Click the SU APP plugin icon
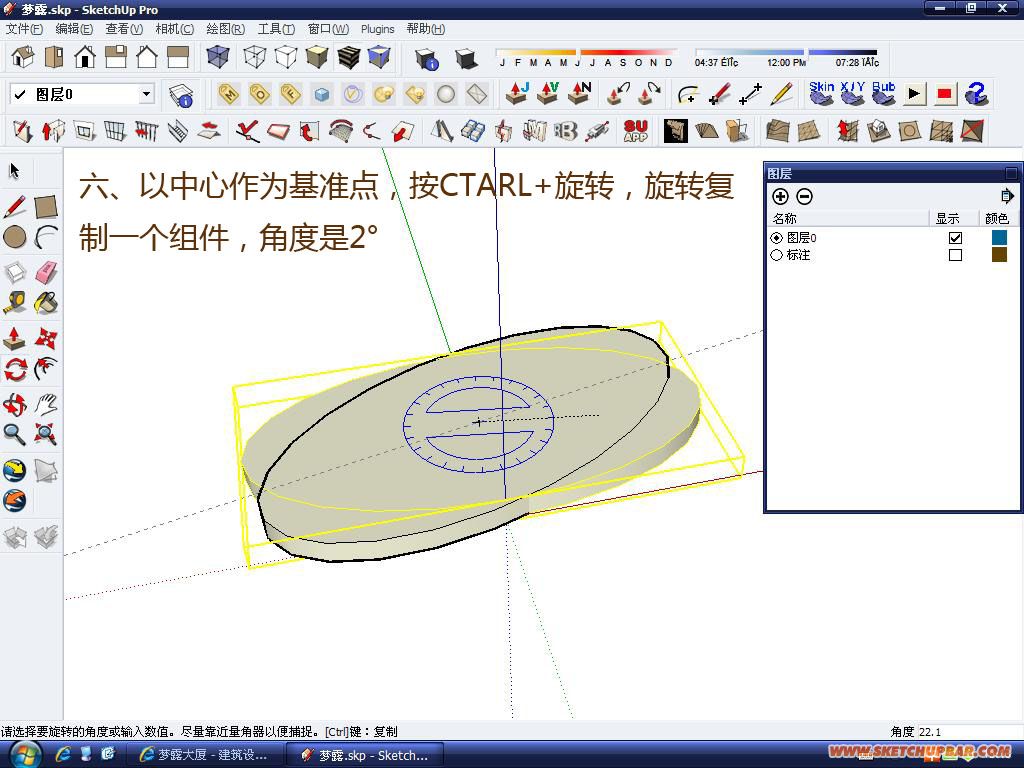1024x768 pixels. click(x=635, y=131)
